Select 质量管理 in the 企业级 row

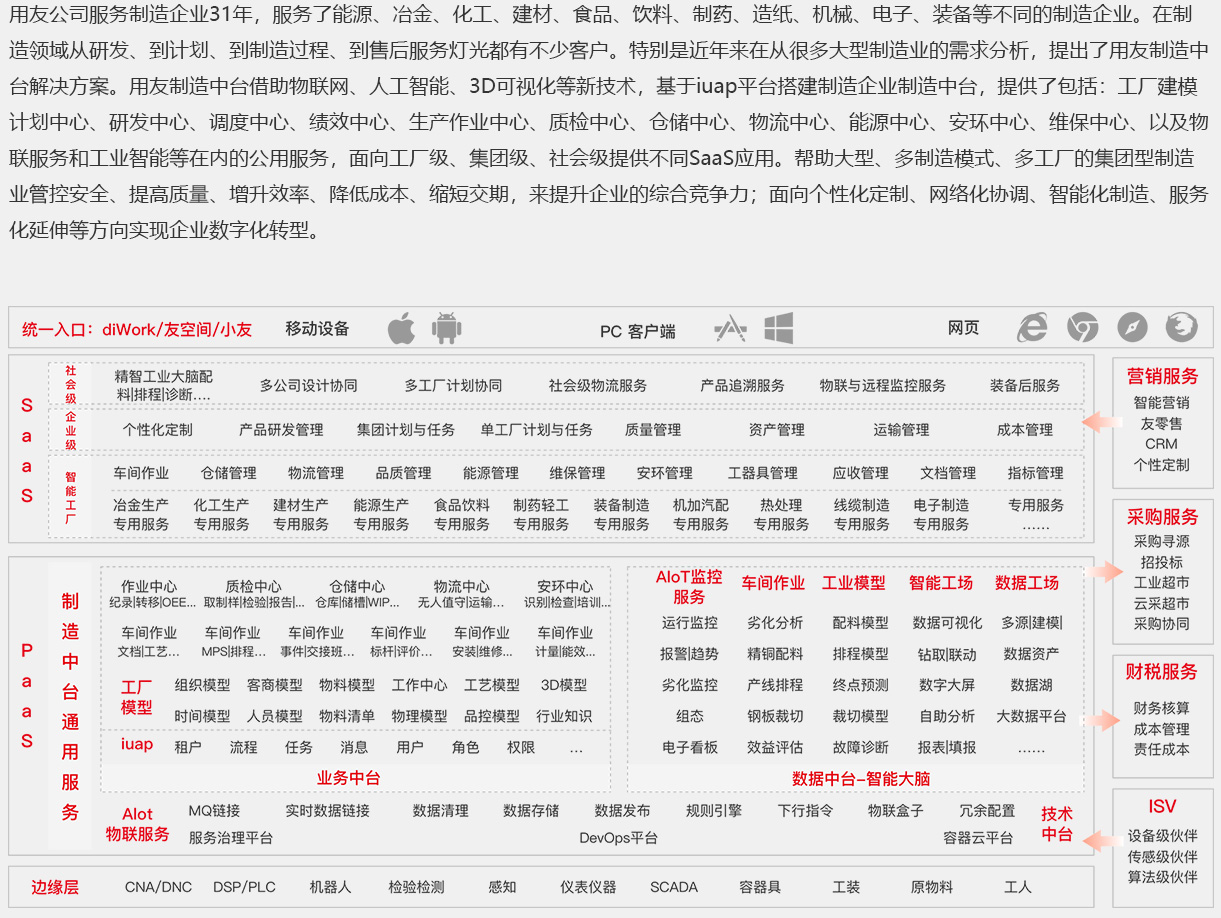pyautogui.click(x=652, y=430)
